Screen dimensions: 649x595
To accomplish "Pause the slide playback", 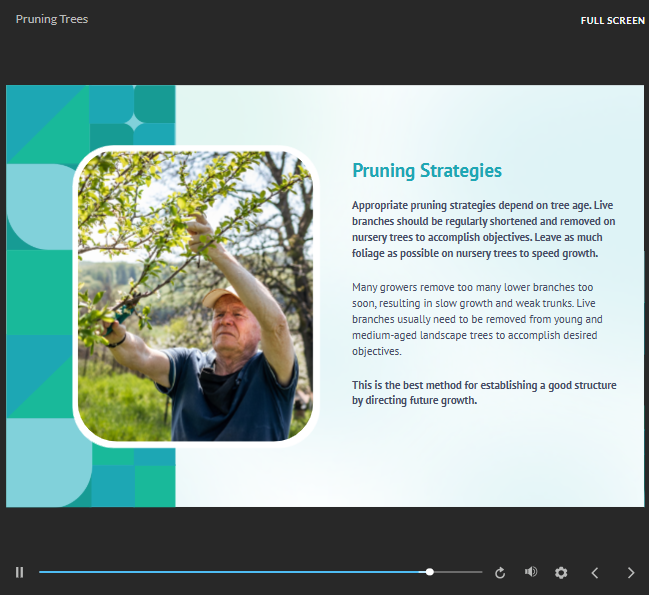I will [x=19, y=572].
